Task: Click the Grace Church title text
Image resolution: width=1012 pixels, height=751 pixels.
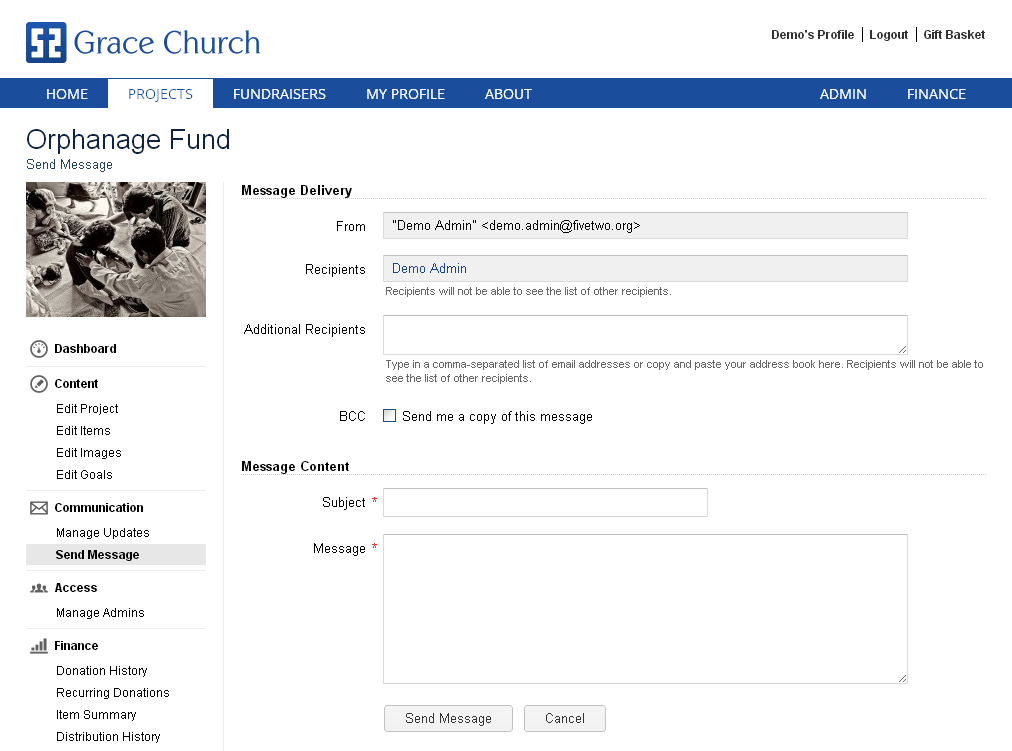Action: pos(167,43)
